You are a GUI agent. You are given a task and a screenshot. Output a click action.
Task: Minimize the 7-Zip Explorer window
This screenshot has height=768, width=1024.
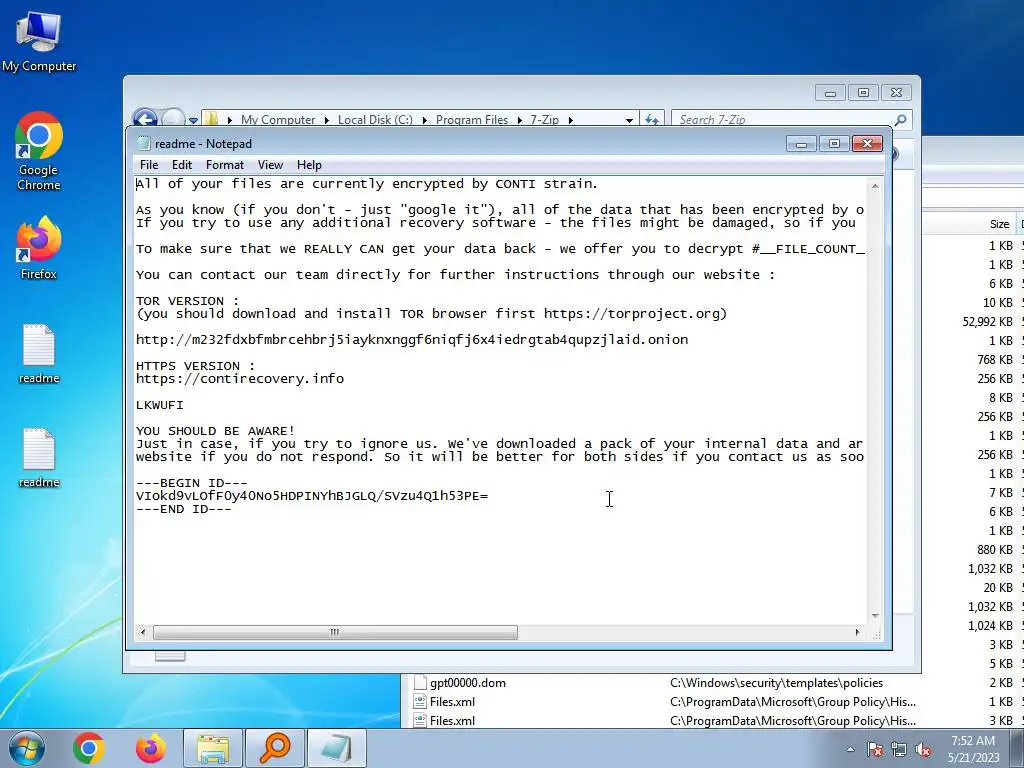(x=830, y=93)
